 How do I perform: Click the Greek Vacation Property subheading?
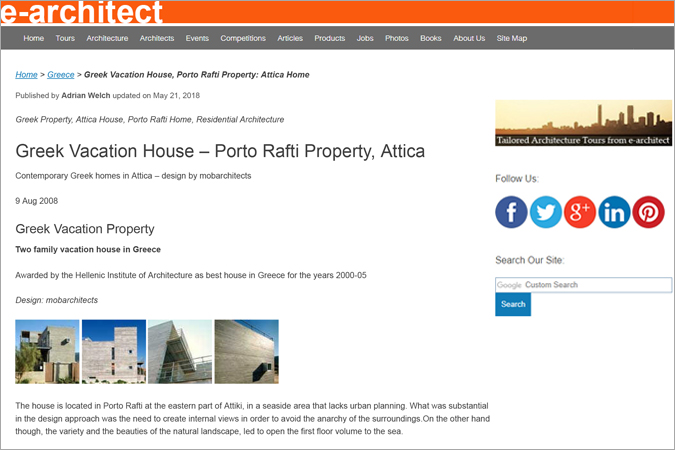click(x=85, y=229)
